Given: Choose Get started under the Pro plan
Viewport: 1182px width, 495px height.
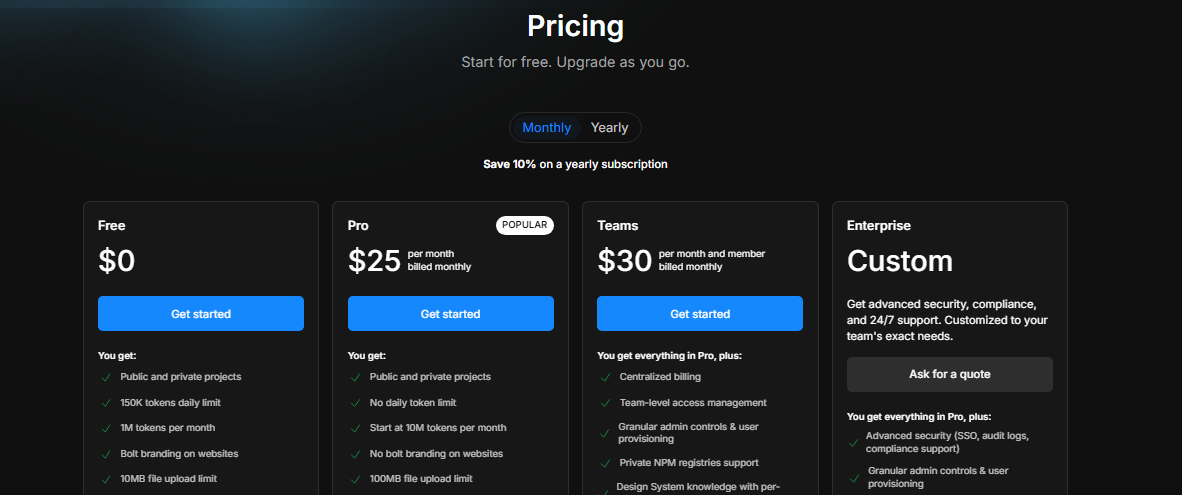Looking at the screenshot, I should [x=450, y=314].
